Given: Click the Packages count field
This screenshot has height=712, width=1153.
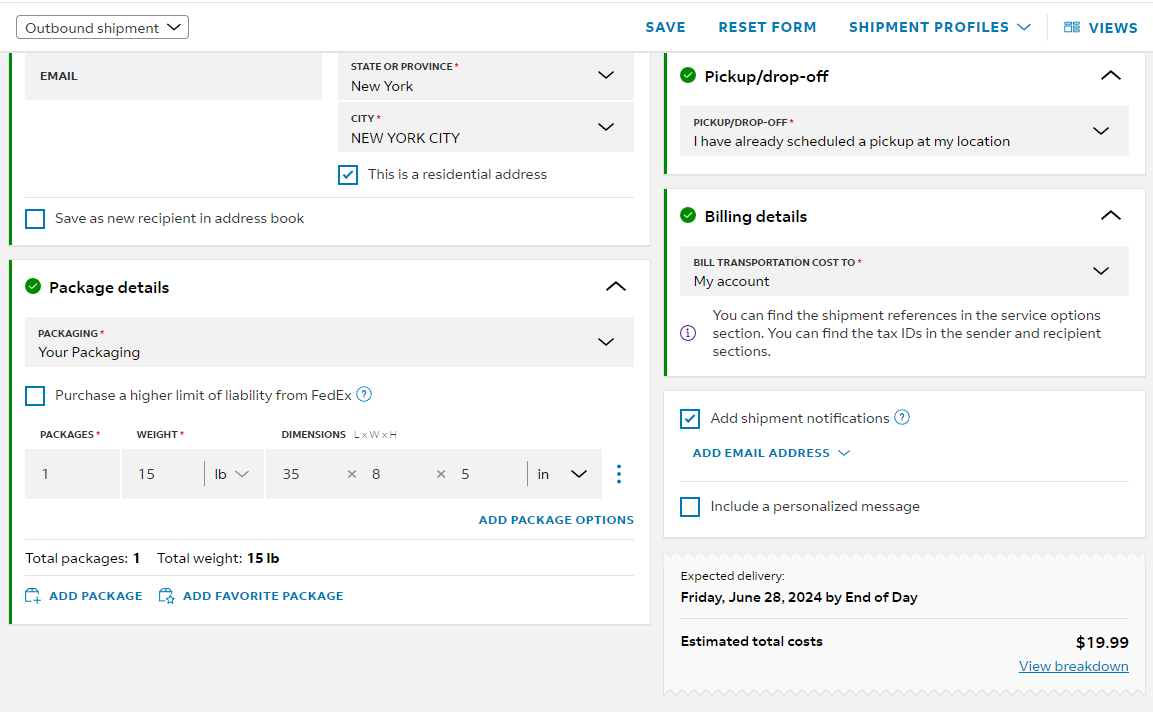Looking at the screenshot, I should pos(72,474).
